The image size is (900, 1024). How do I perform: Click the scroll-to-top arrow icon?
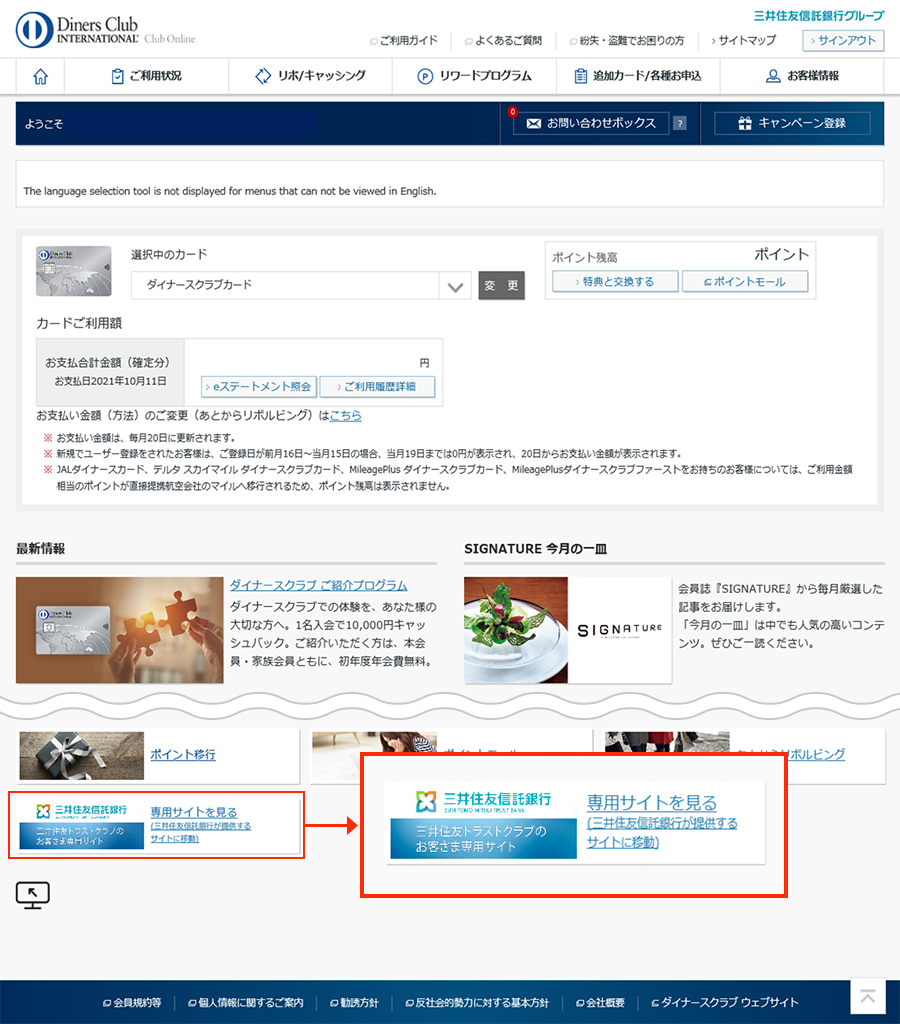point(868,997)
